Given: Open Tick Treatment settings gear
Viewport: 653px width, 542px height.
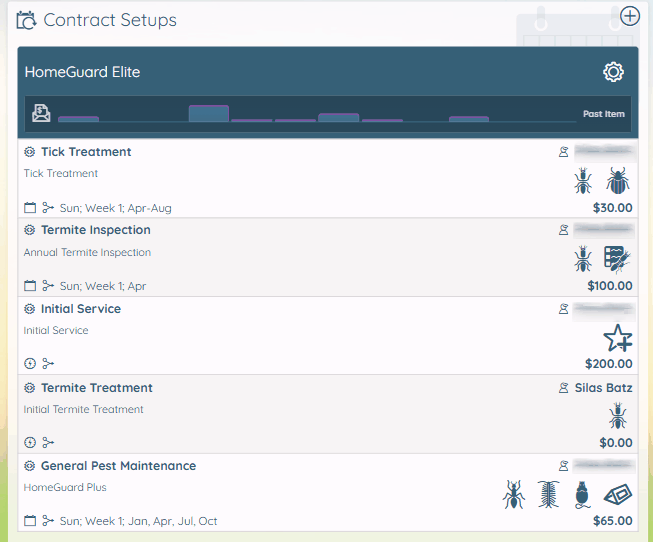Looking at the screenshot, I should 30,152.
